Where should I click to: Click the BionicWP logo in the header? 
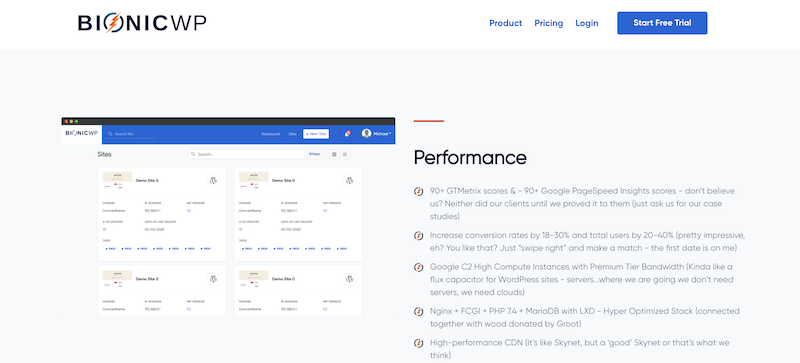tap(142, 23)
